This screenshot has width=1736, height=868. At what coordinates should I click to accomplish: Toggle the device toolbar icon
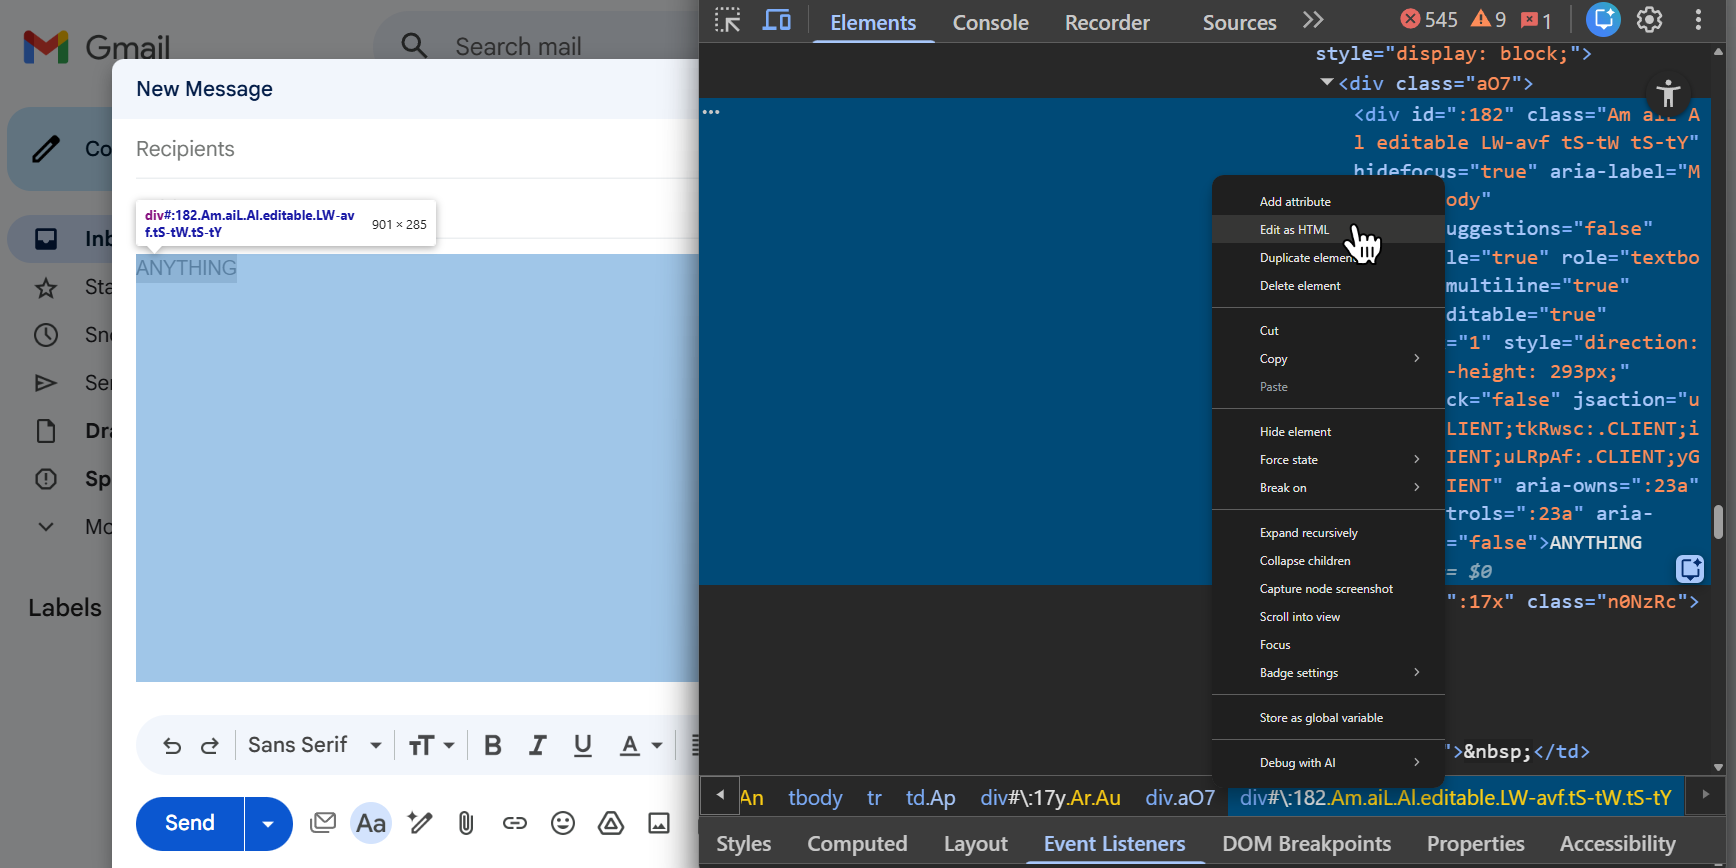pos(777,20)
